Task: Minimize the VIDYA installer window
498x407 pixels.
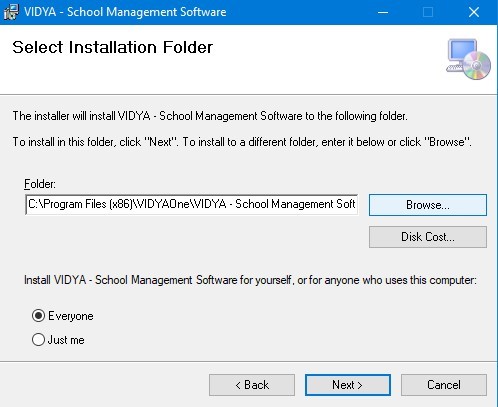Action: click(383, 12)
